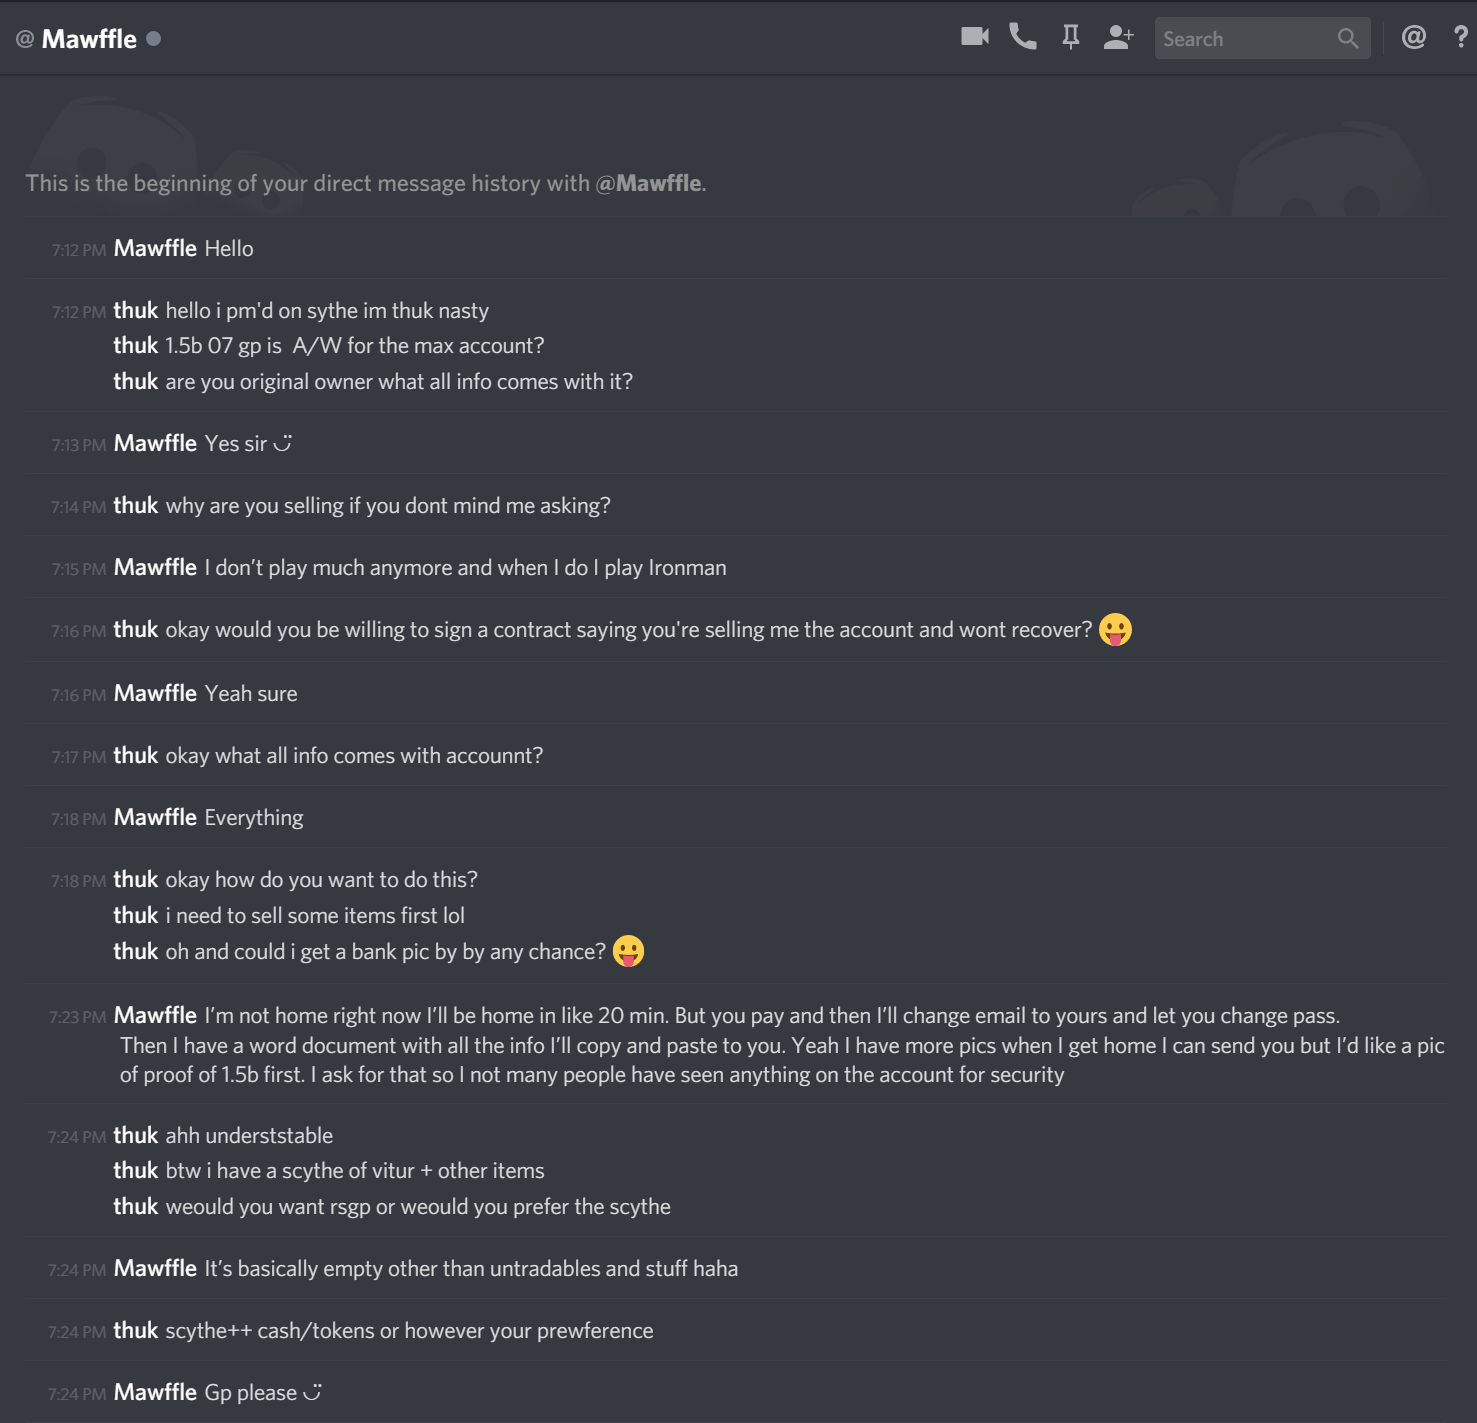Click the search magnifier icon
This screenshot has width=1477, height=1423.
pyautogui.click(x=1348, y=38)
